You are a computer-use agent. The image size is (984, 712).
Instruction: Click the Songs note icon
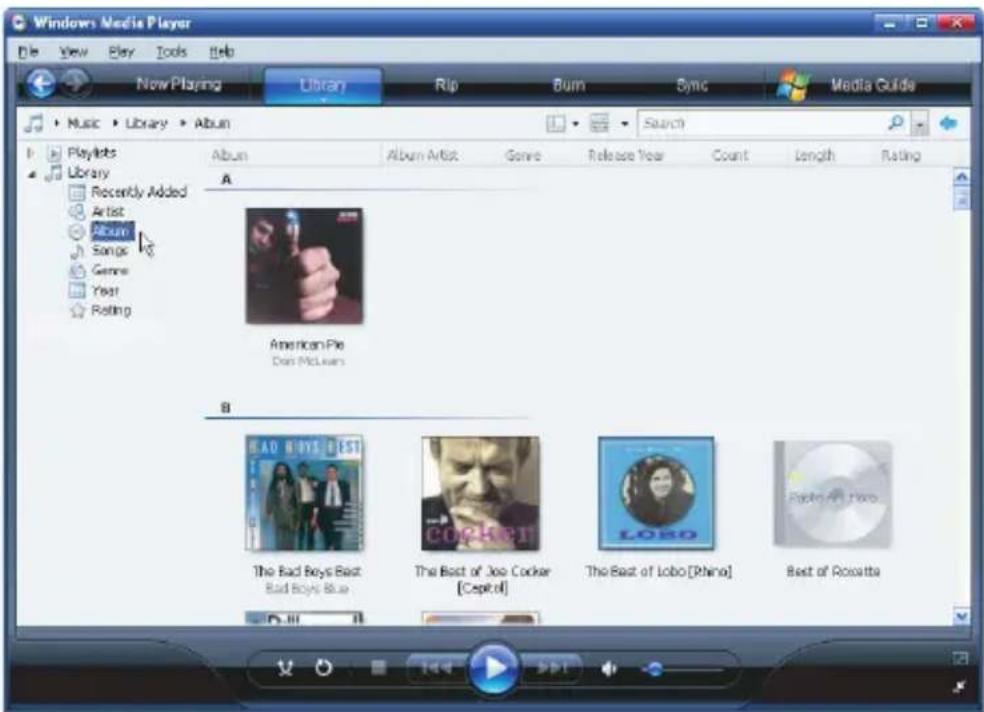(77, 251)
